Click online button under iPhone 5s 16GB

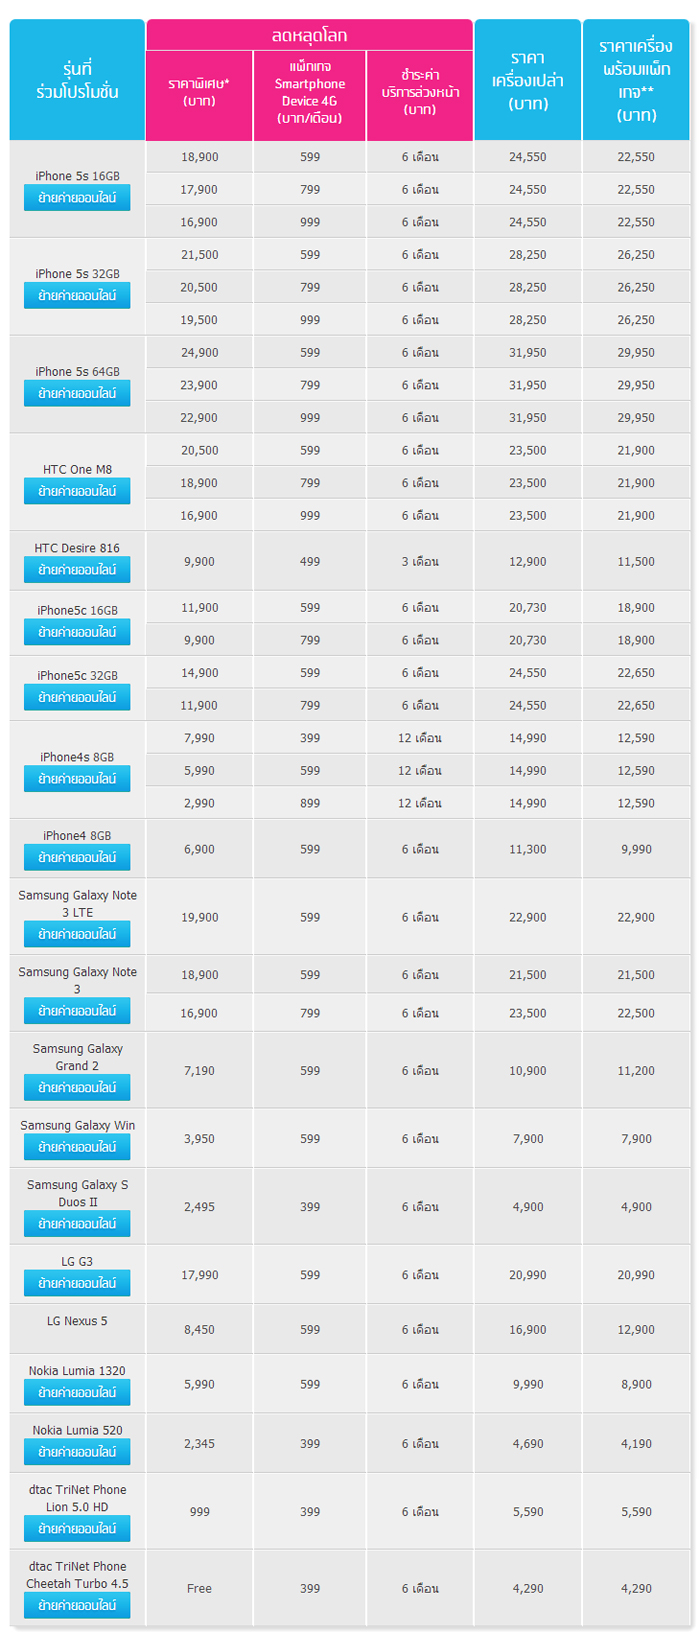pos(77,198)
